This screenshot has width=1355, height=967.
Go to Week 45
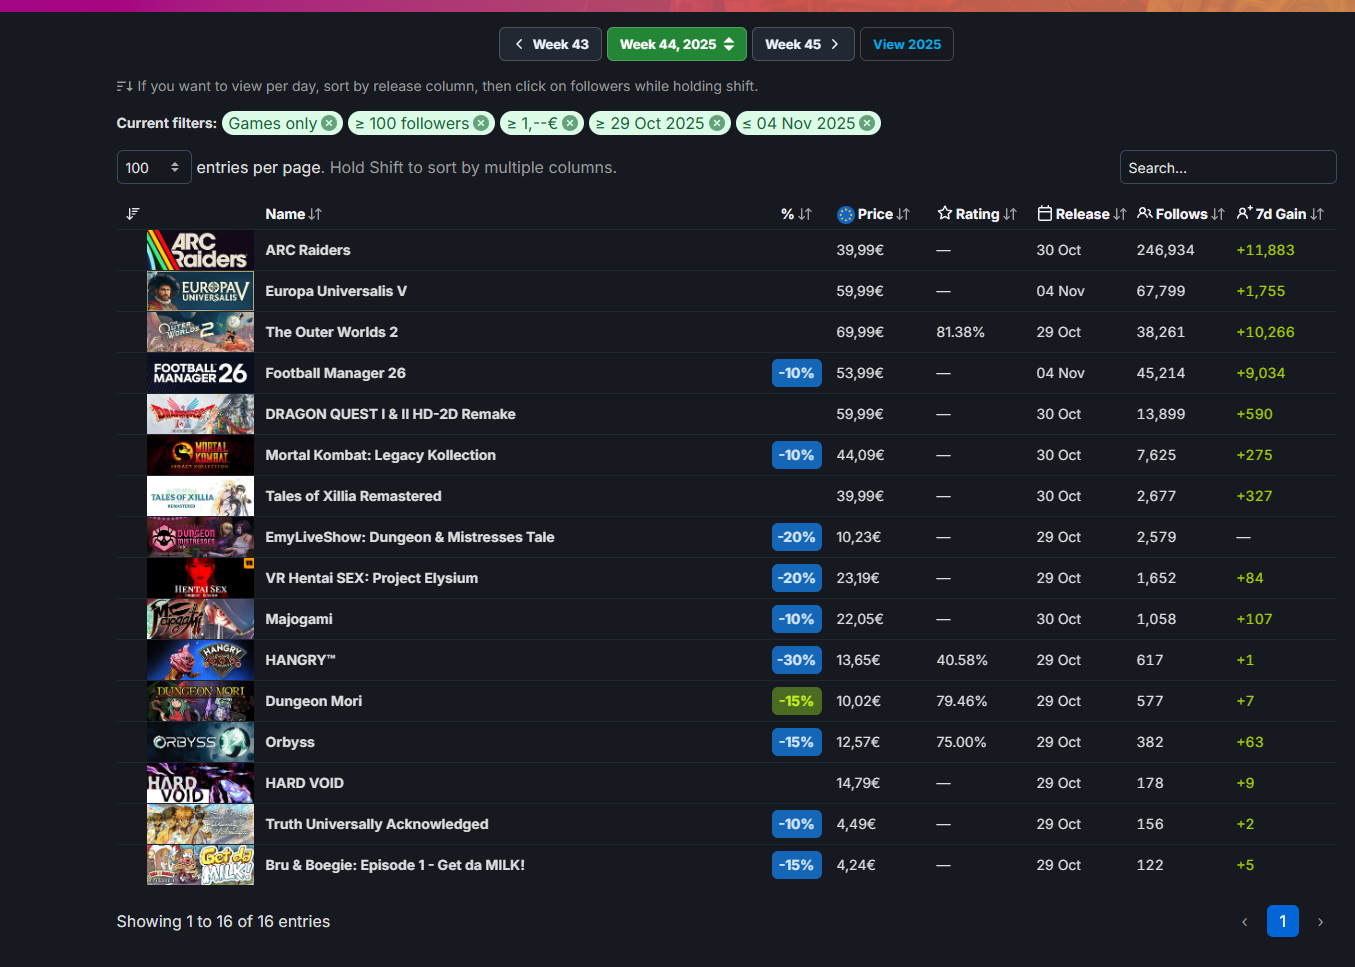click(x=803, y=44)
